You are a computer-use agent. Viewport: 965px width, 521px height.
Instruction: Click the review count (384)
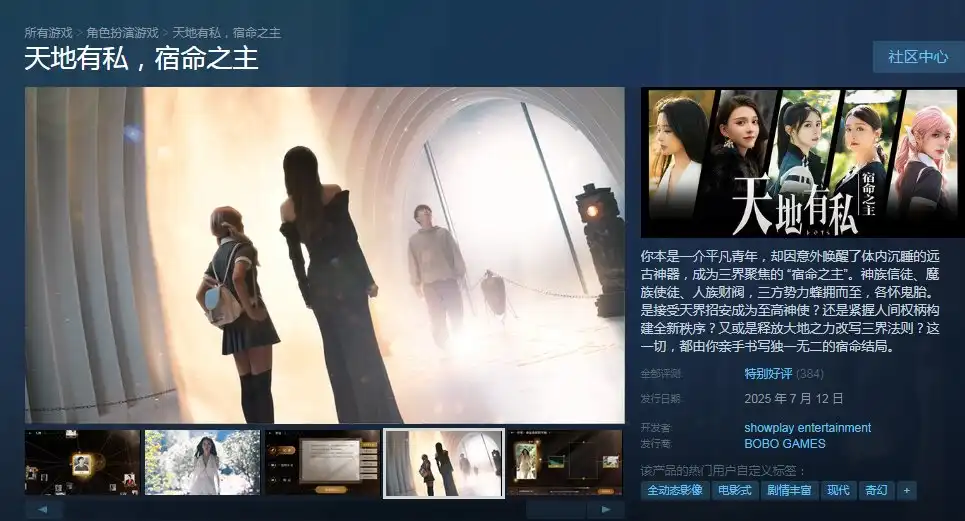point(810,373)
